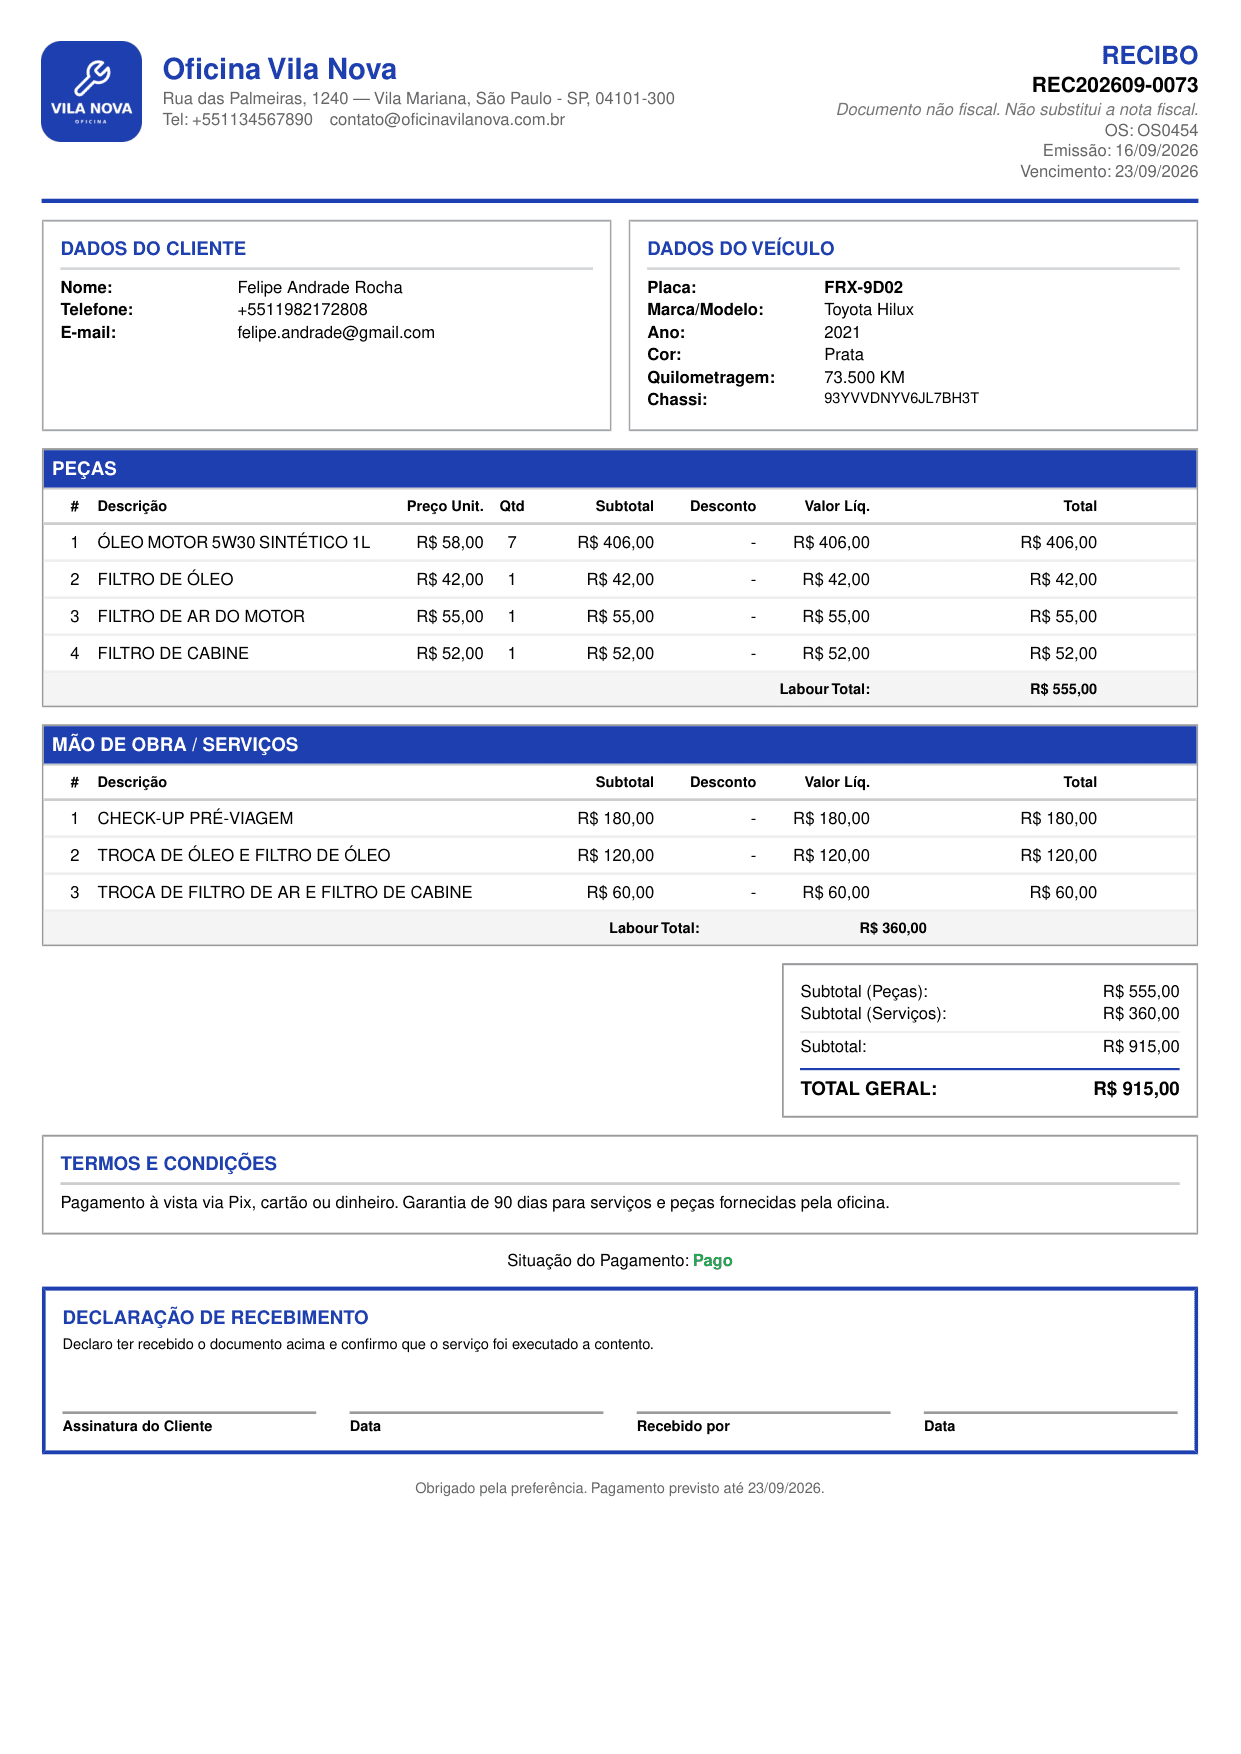
Task: Click FILTRO DE CABINE part row
Action: click(620, 653)
